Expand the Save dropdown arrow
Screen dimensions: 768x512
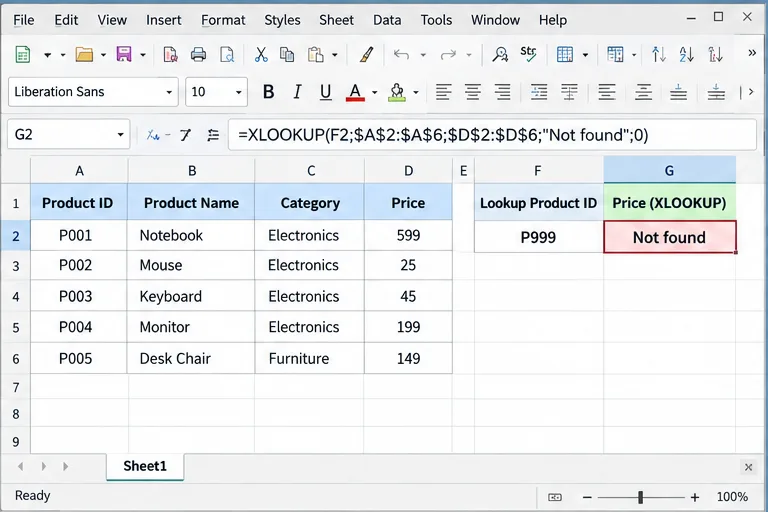143,55
